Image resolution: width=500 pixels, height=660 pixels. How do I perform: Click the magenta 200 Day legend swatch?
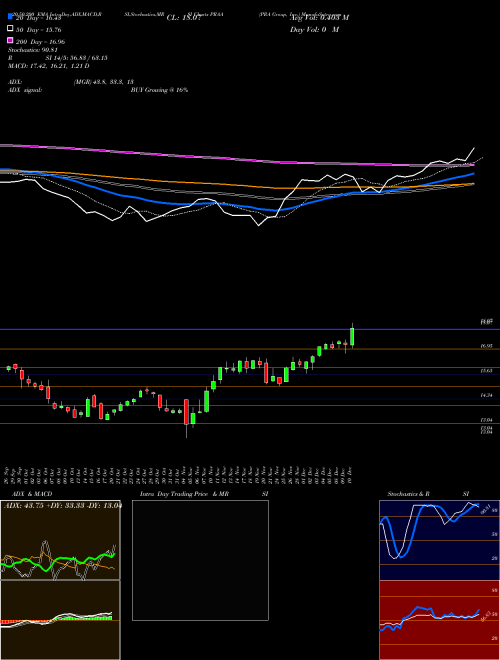[10, 40]
